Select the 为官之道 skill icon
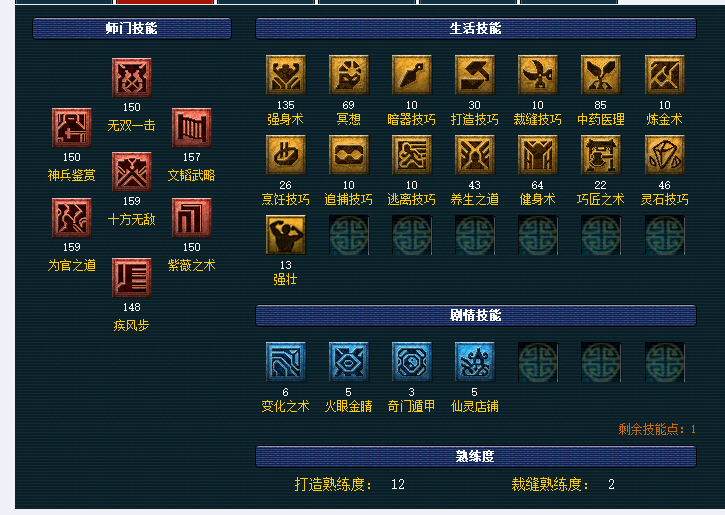 click(x=72, y=218)
